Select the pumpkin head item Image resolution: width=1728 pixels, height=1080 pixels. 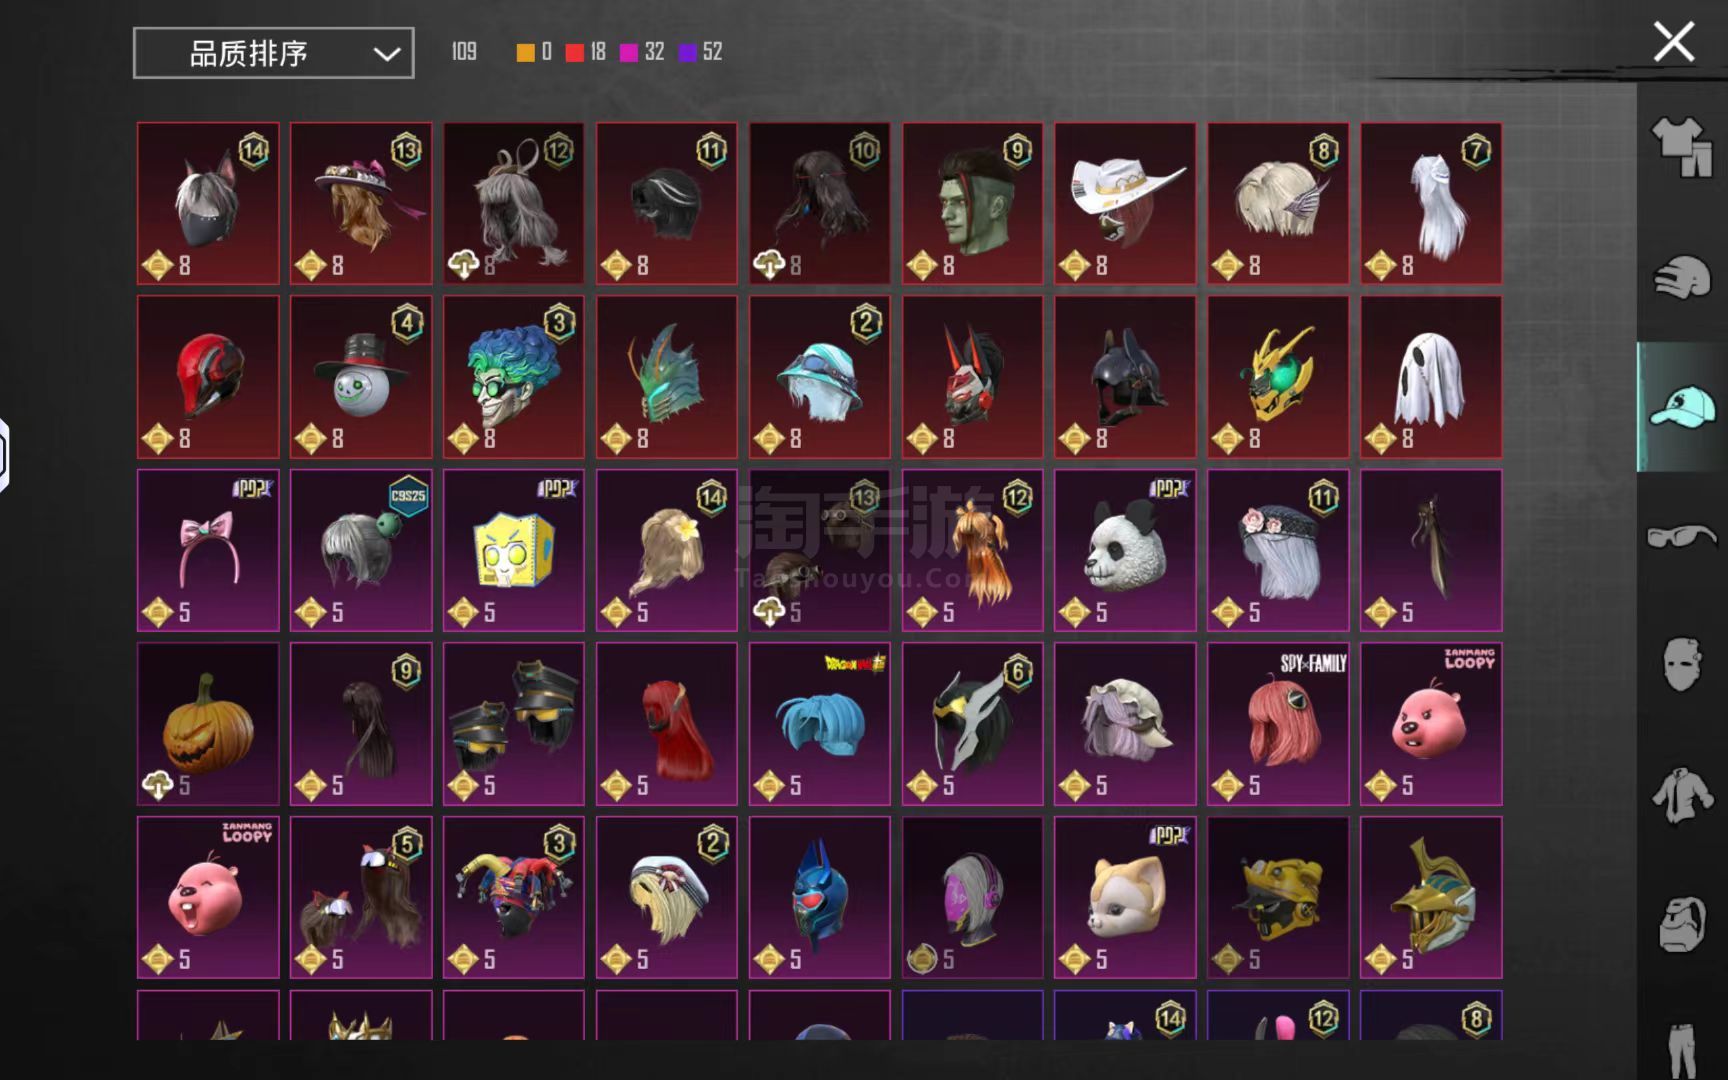pos(208,724)
